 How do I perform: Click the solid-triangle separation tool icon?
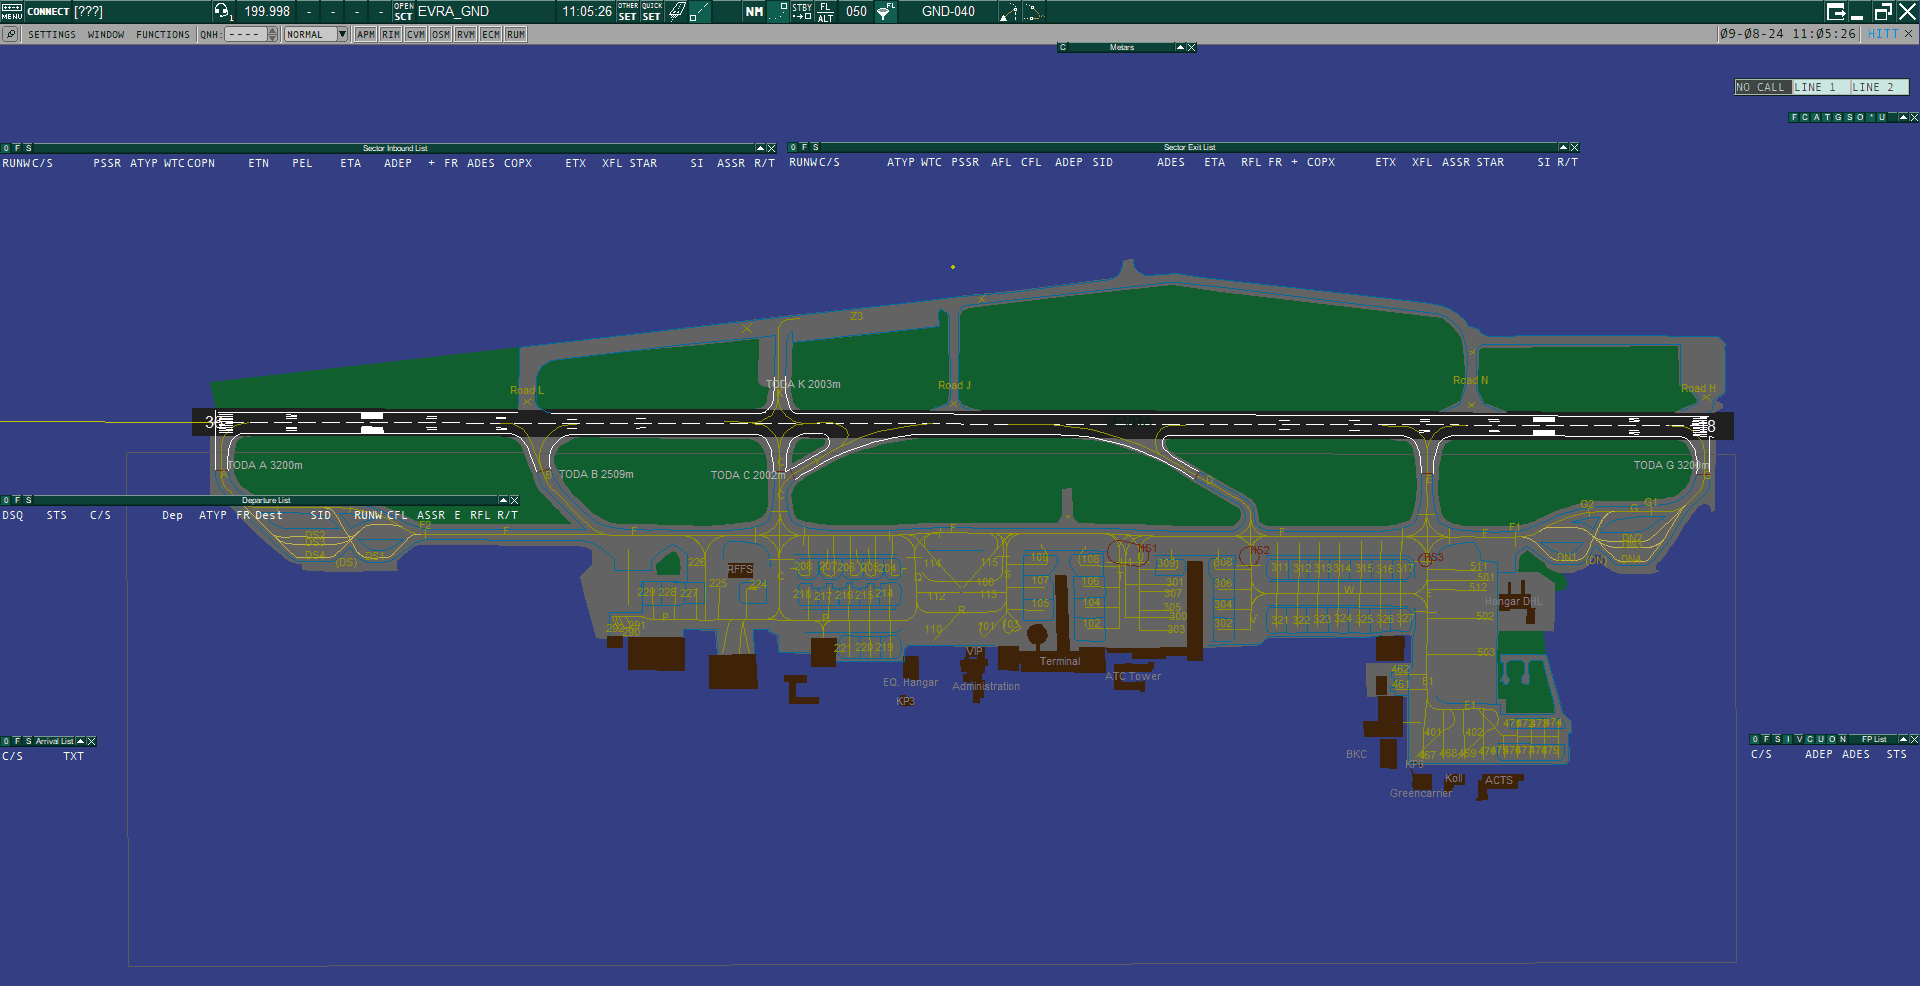click(x=1009, y=11)
